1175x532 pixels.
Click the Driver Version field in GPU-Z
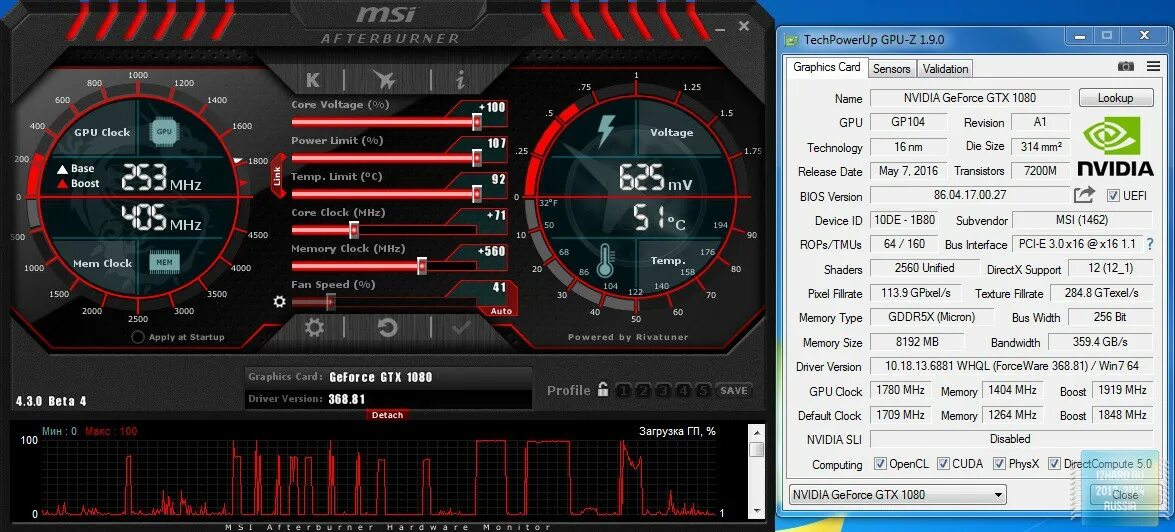[x=1011, y=366]
